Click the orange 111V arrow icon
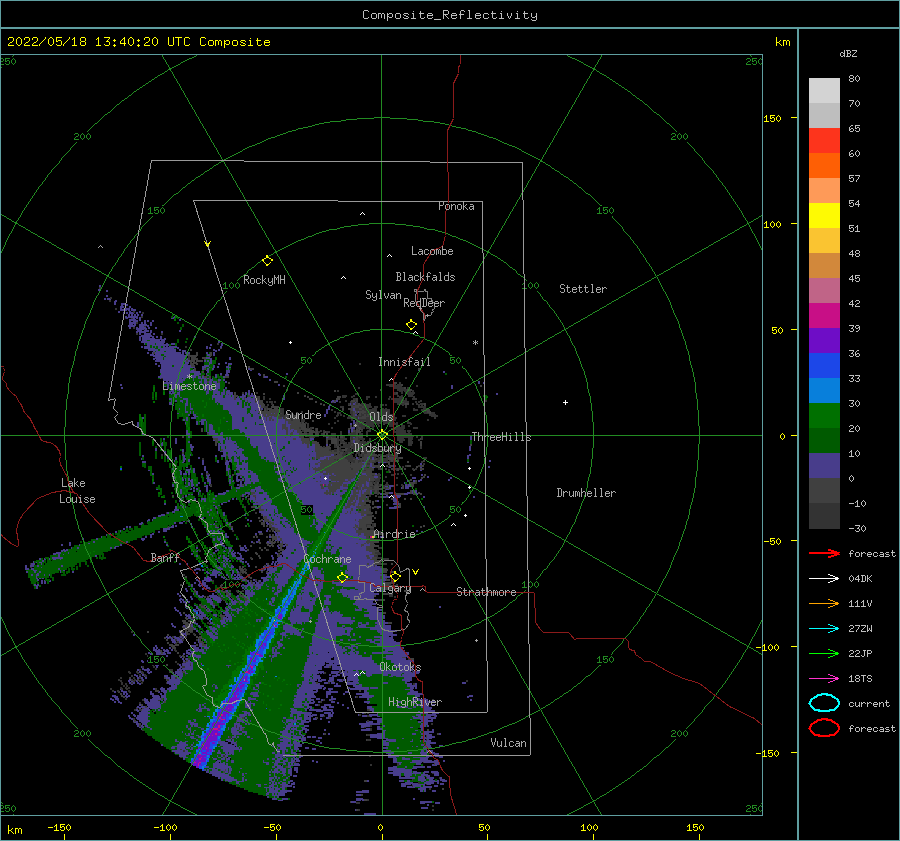Viewport: 900px width, 841px height. click(824, 603)
